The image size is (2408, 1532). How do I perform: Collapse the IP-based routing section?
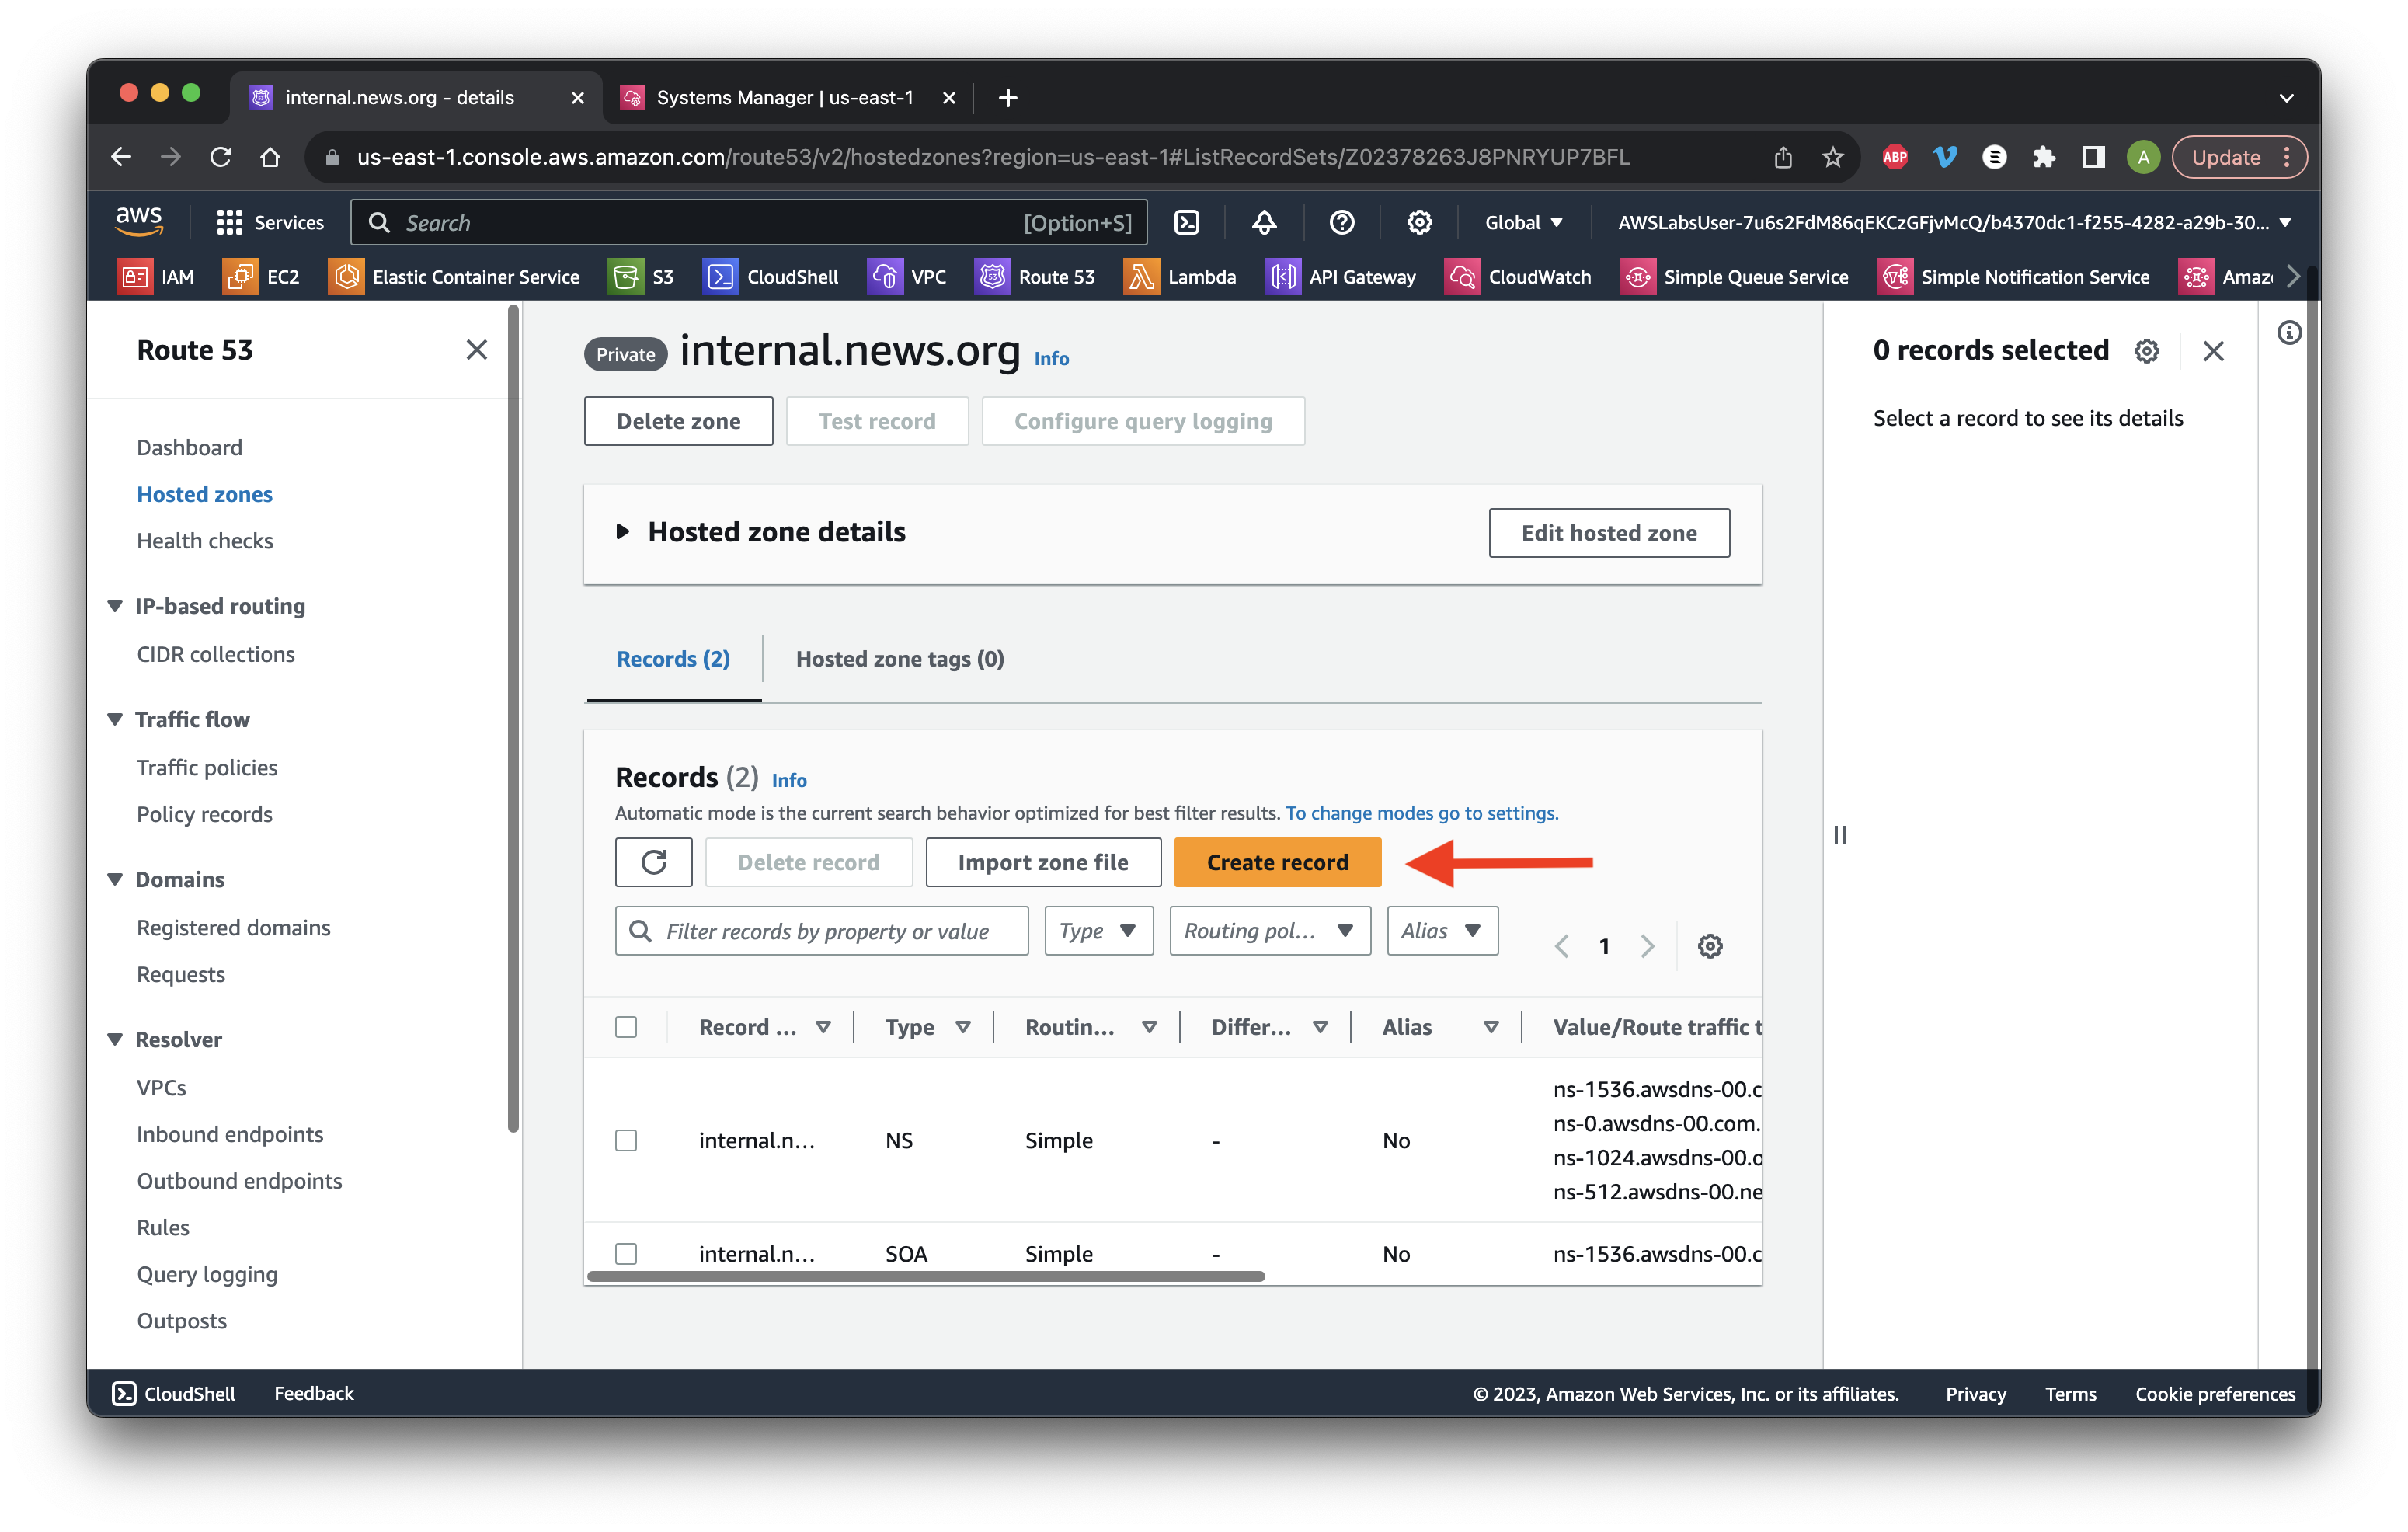tap(114, 606)
